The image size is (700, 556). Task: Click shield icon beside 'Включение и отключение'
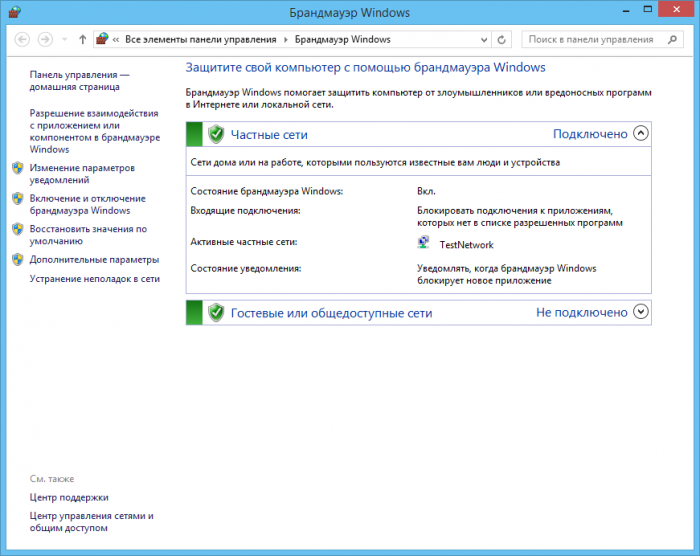tap(18, 199)
